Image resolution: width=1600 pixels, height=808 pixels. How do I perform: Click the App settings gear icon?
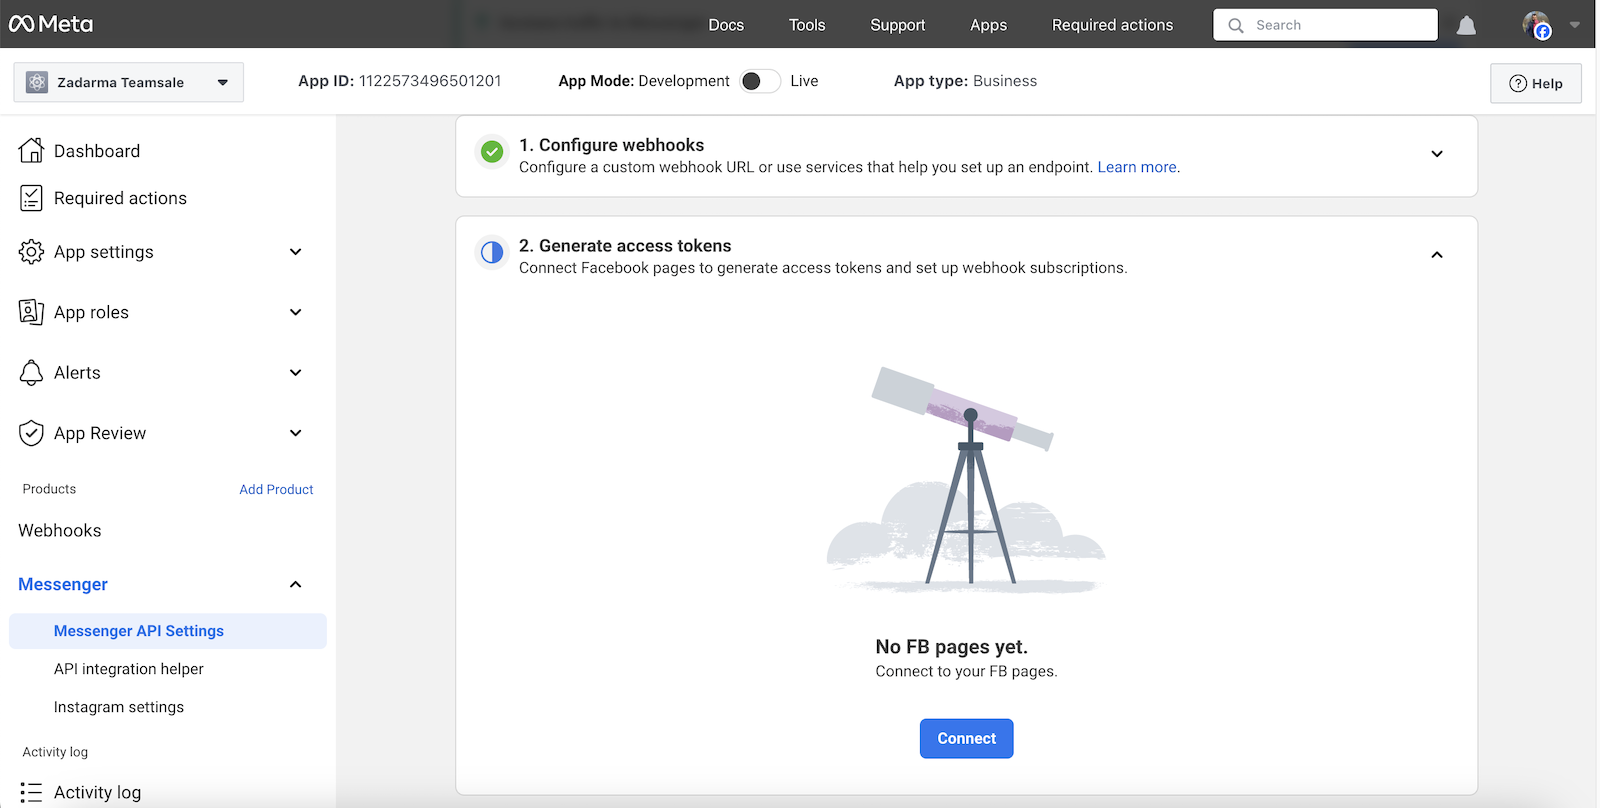[31, 252]
